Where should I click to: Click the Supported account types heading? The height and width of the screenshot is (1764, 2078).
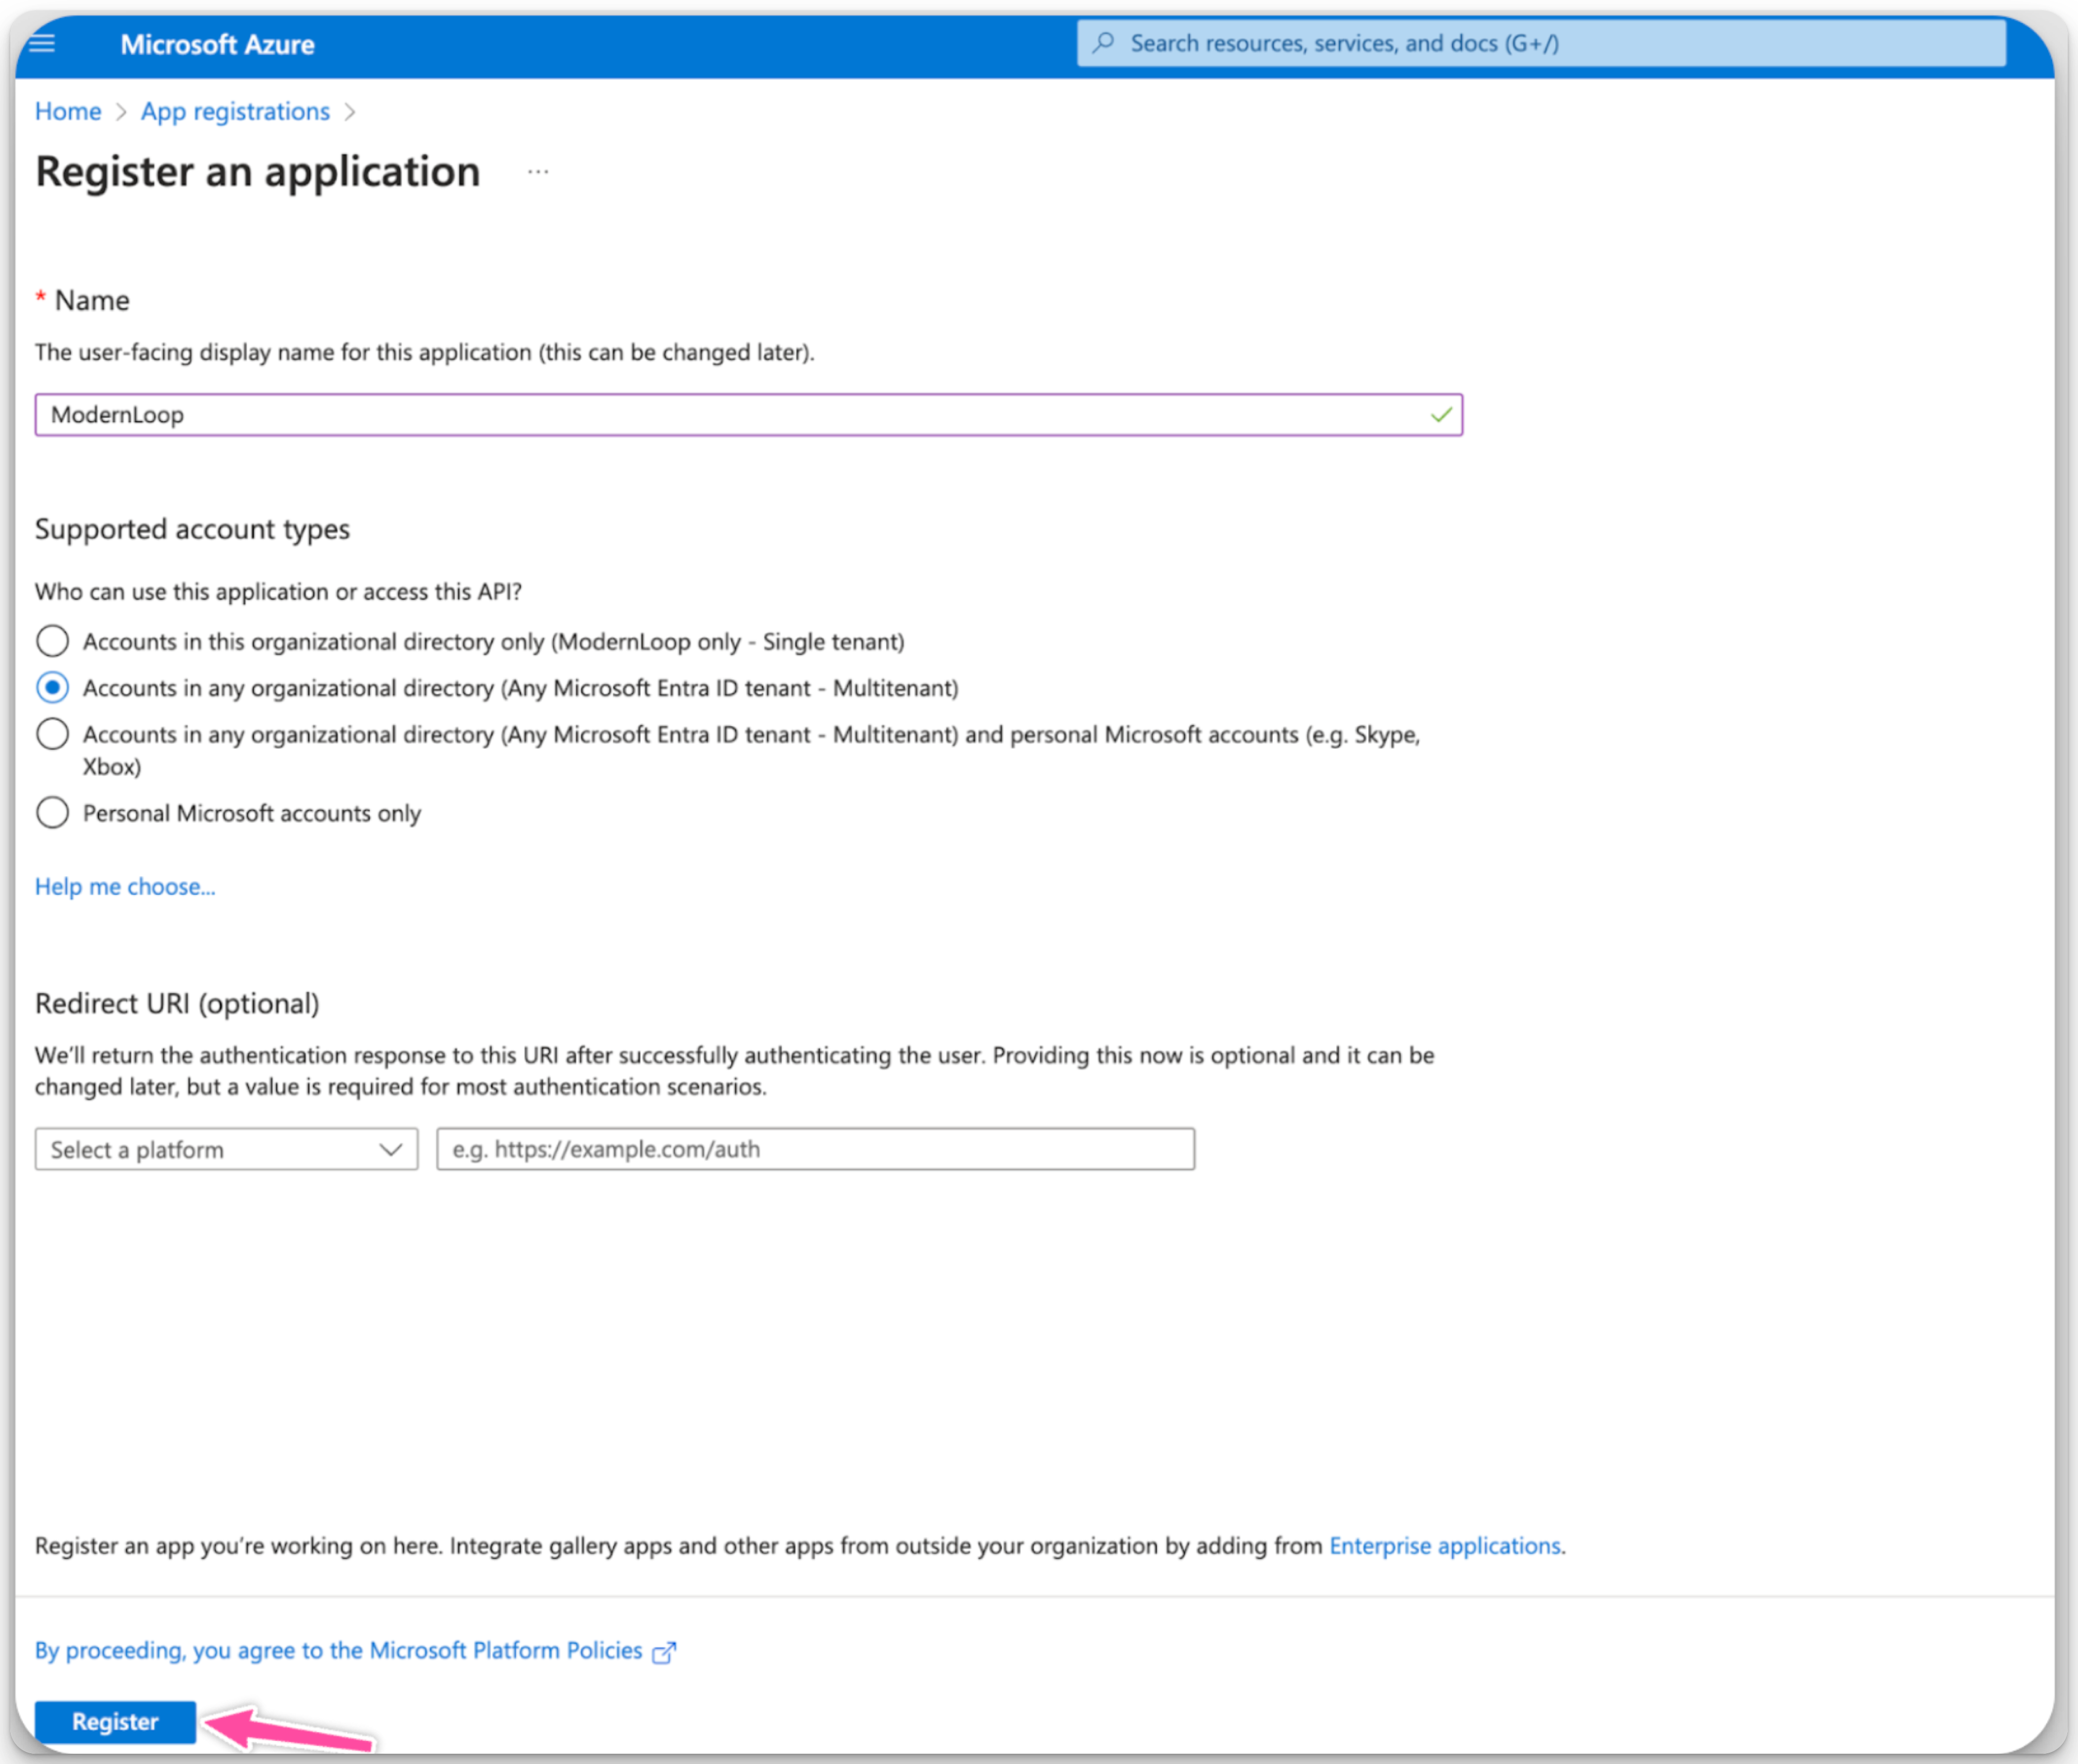192,529
